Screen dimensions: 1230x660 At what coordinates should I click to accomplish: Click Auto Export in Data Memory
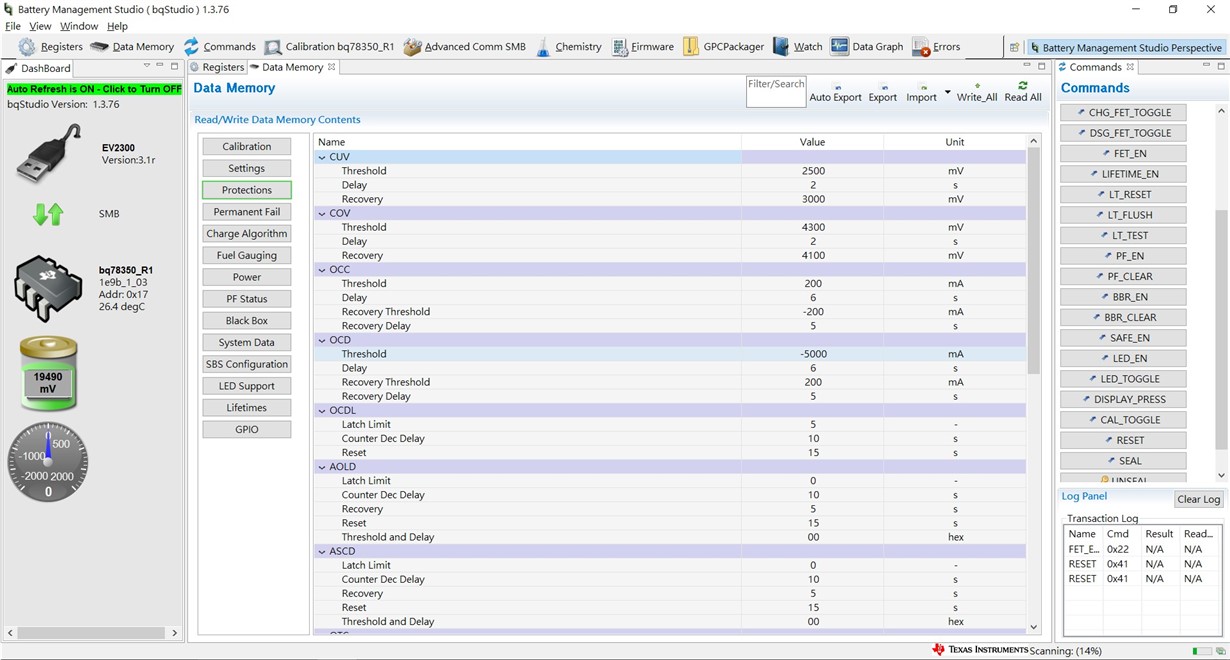coord(835,92)
